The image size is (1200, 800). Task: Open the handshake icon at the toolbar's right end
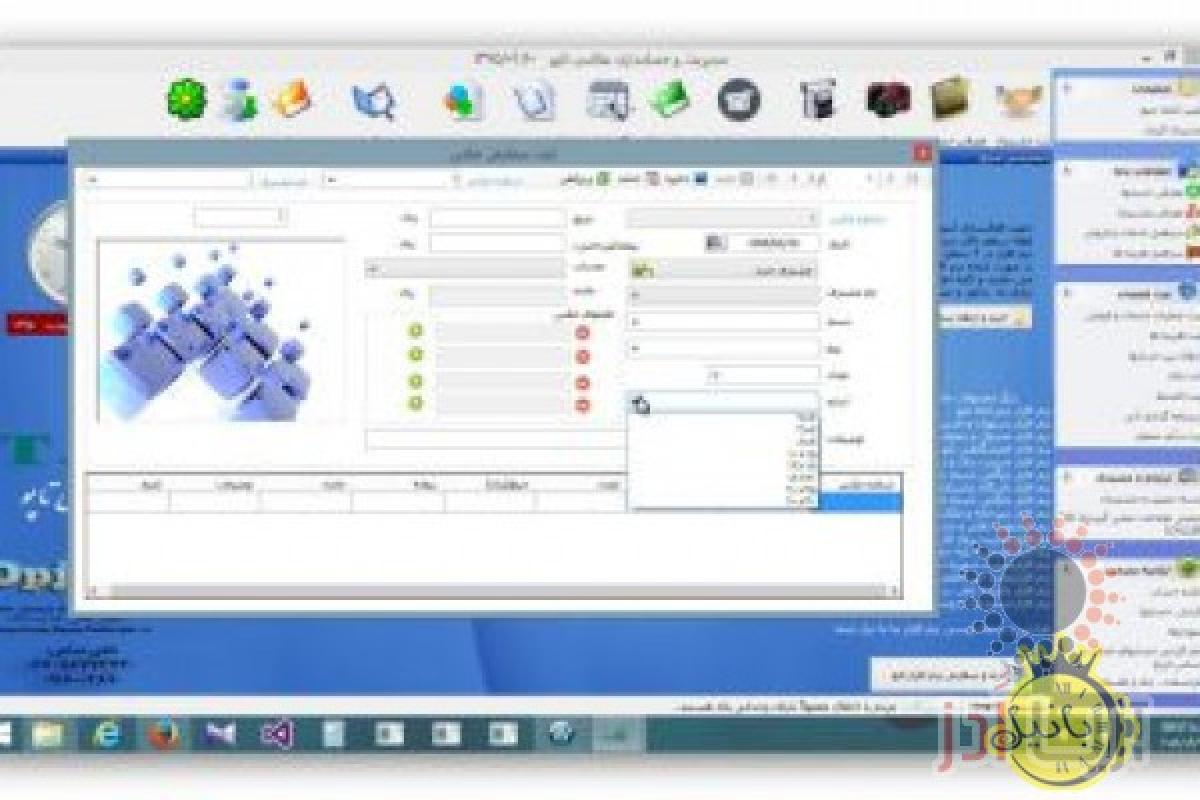coord(1020,100)
